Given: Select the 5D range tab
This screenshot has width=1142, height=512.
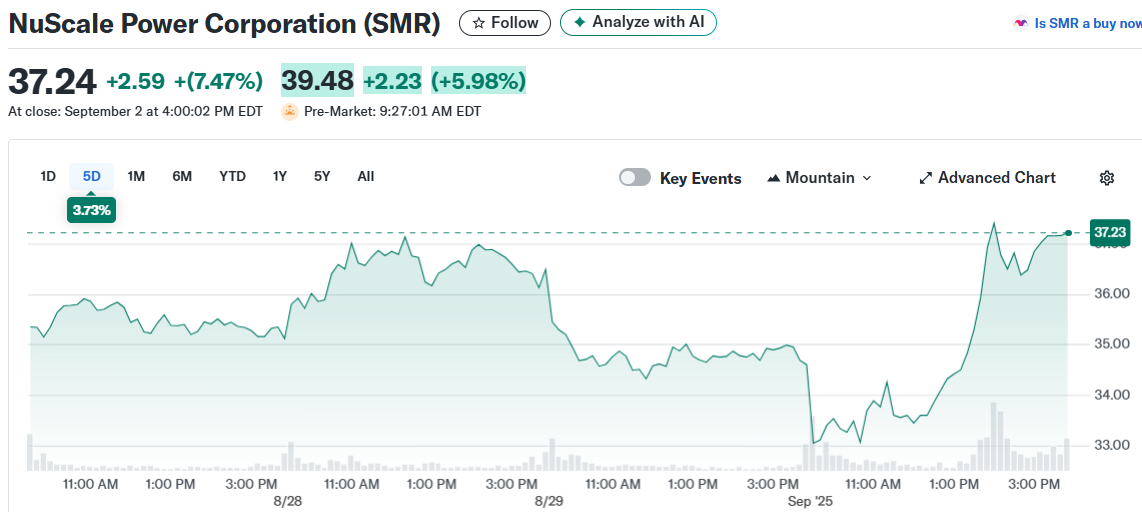Looking at the screenshot, I should 92,176.
